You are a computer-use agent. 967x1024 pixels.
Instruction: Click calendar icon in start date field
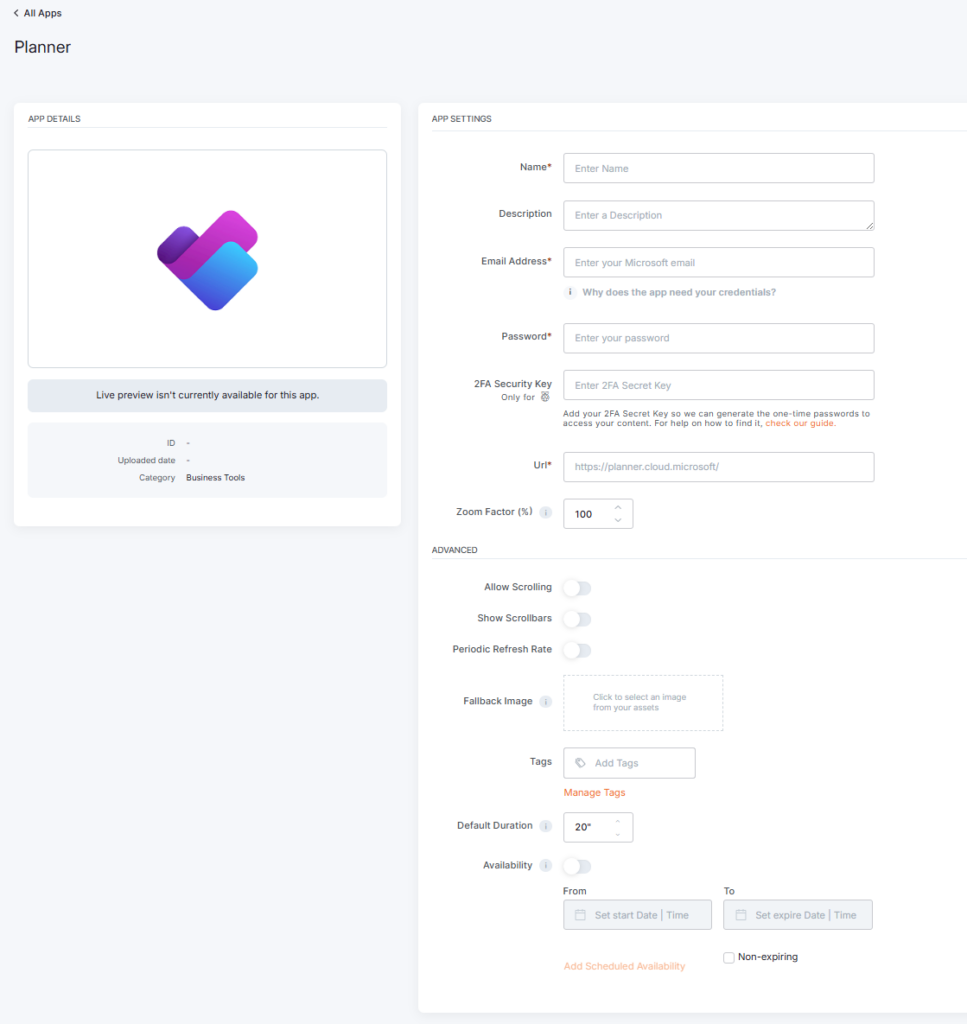[580, 915]
